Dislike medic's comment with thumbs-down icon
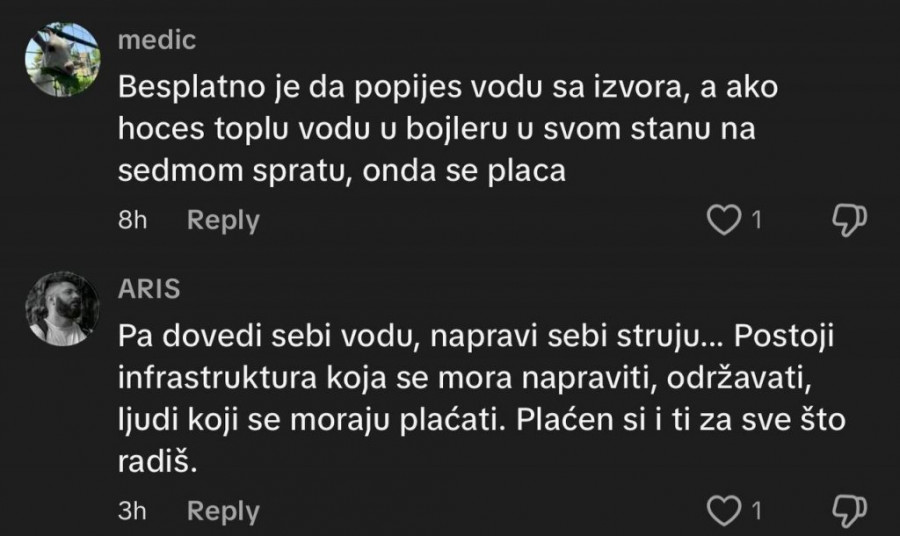This screenshot has height=536, width=900. (849, 219)
